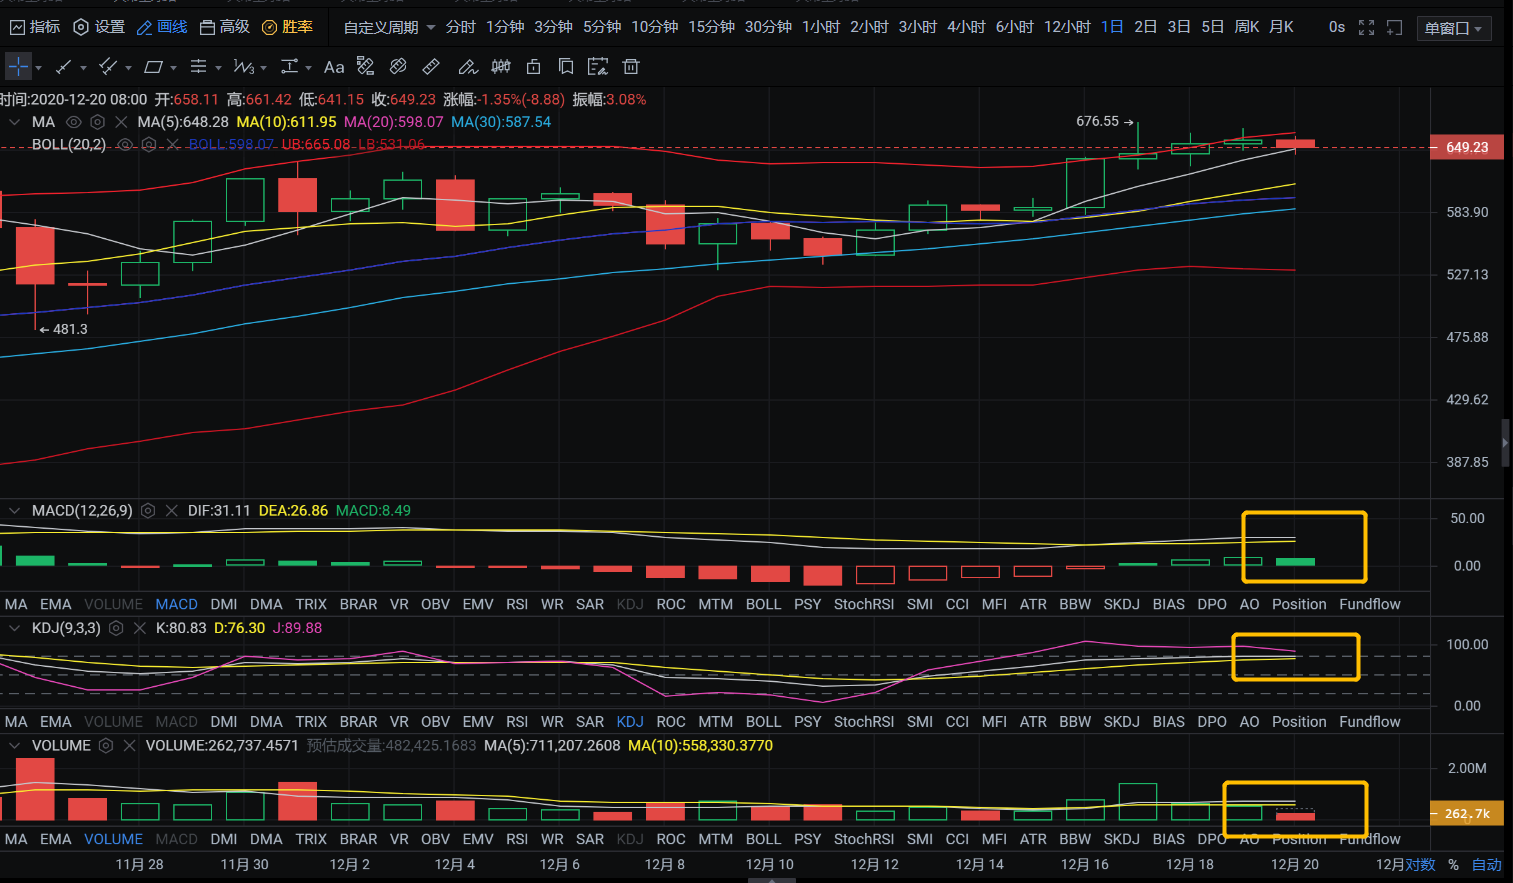This screenshot has height=883, width=1513.
Task: Click the bookmark icon in drawing toolbar
Action: [566, 67]
